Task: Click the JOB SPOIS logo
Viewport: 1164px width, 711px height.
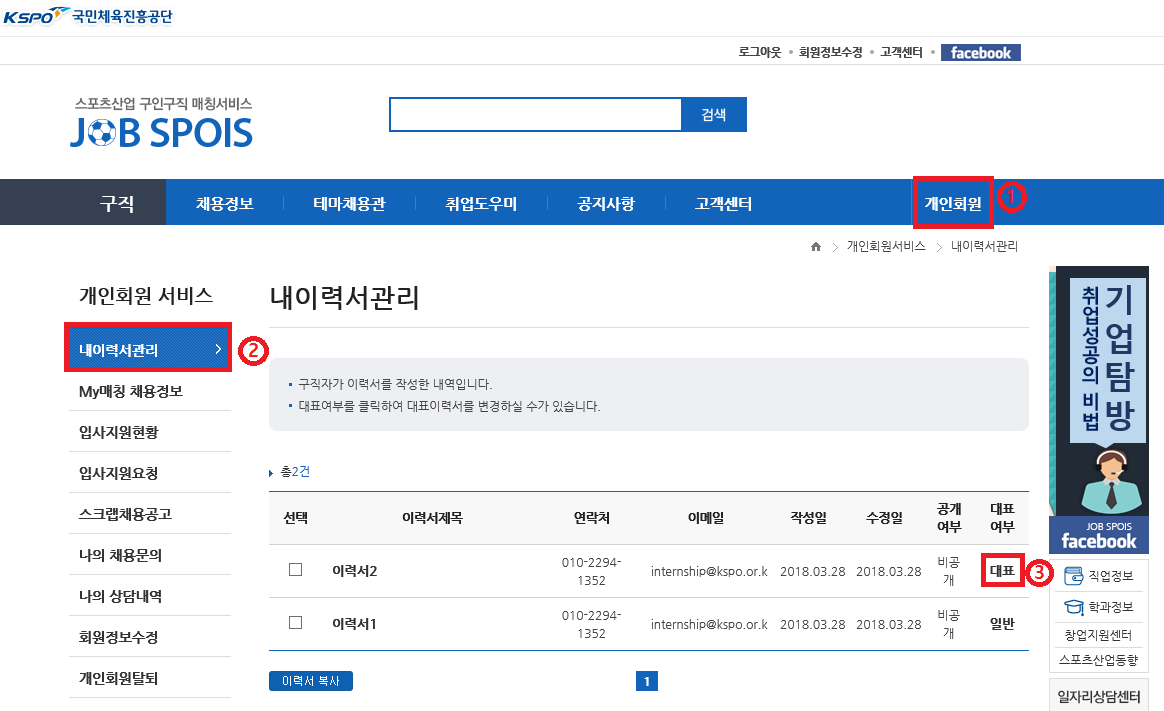Action: 162,125
